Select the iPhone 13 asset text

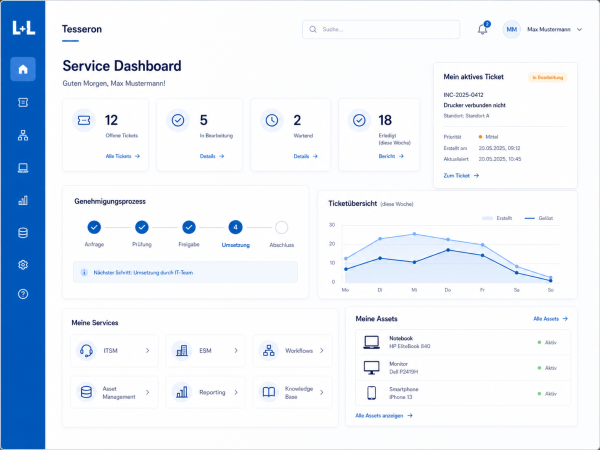(401, 397)
